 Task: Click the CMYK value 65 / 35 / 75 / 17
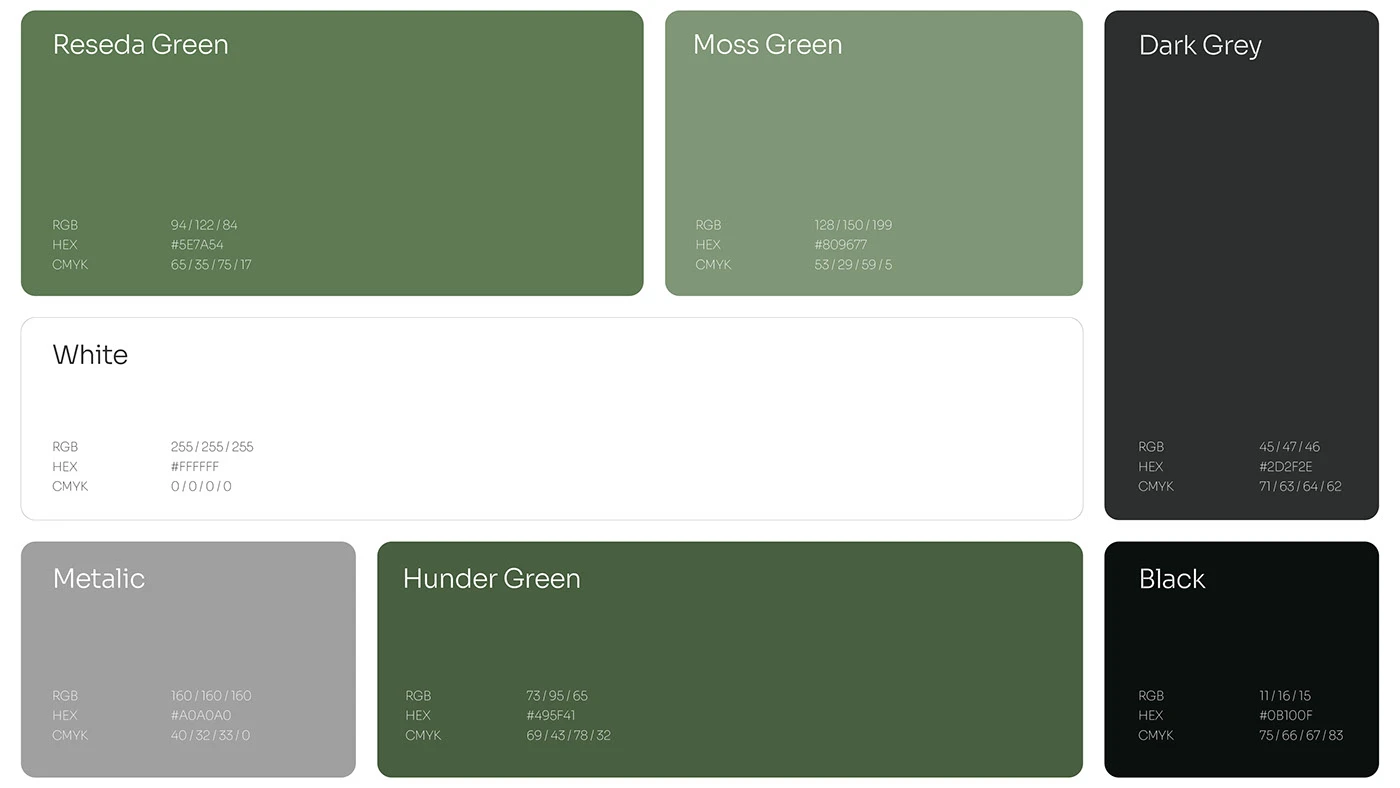211,265
